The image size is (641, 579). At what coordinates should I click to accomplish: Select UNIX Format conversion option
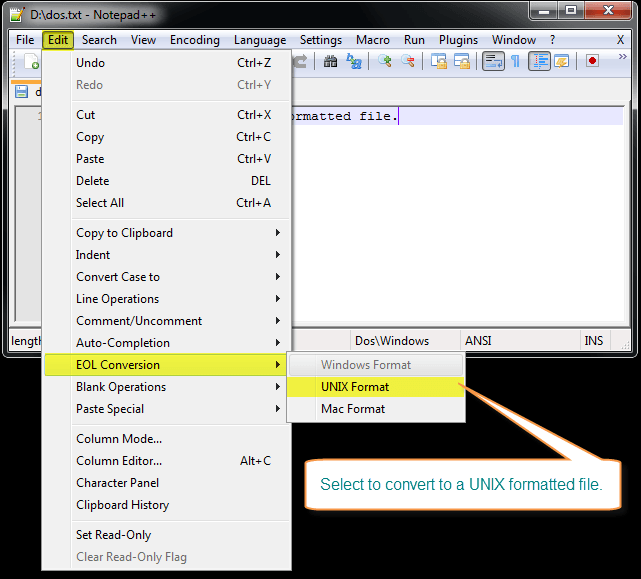(376, 387)
